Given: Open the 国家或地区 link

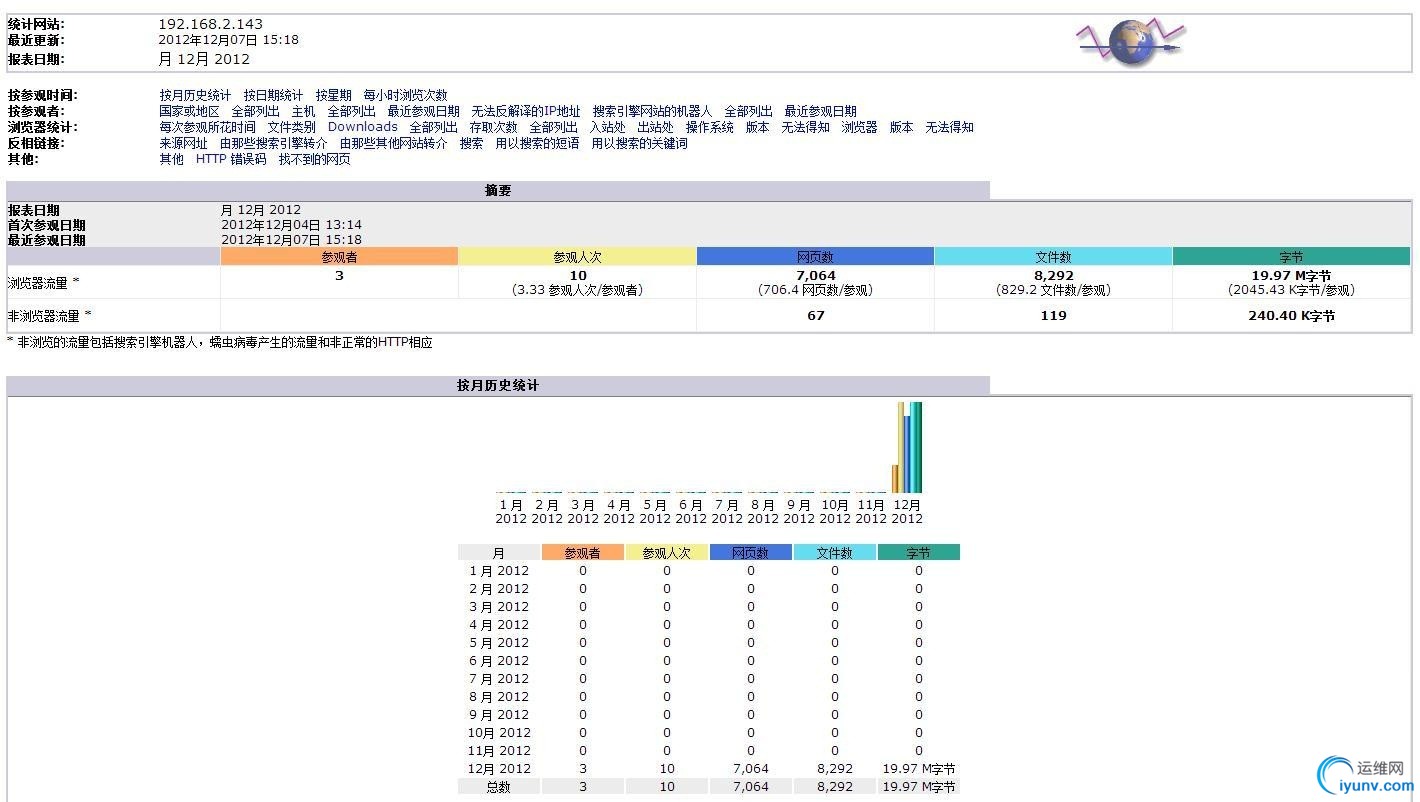Looking at the screenshot, I should point(189,111).
